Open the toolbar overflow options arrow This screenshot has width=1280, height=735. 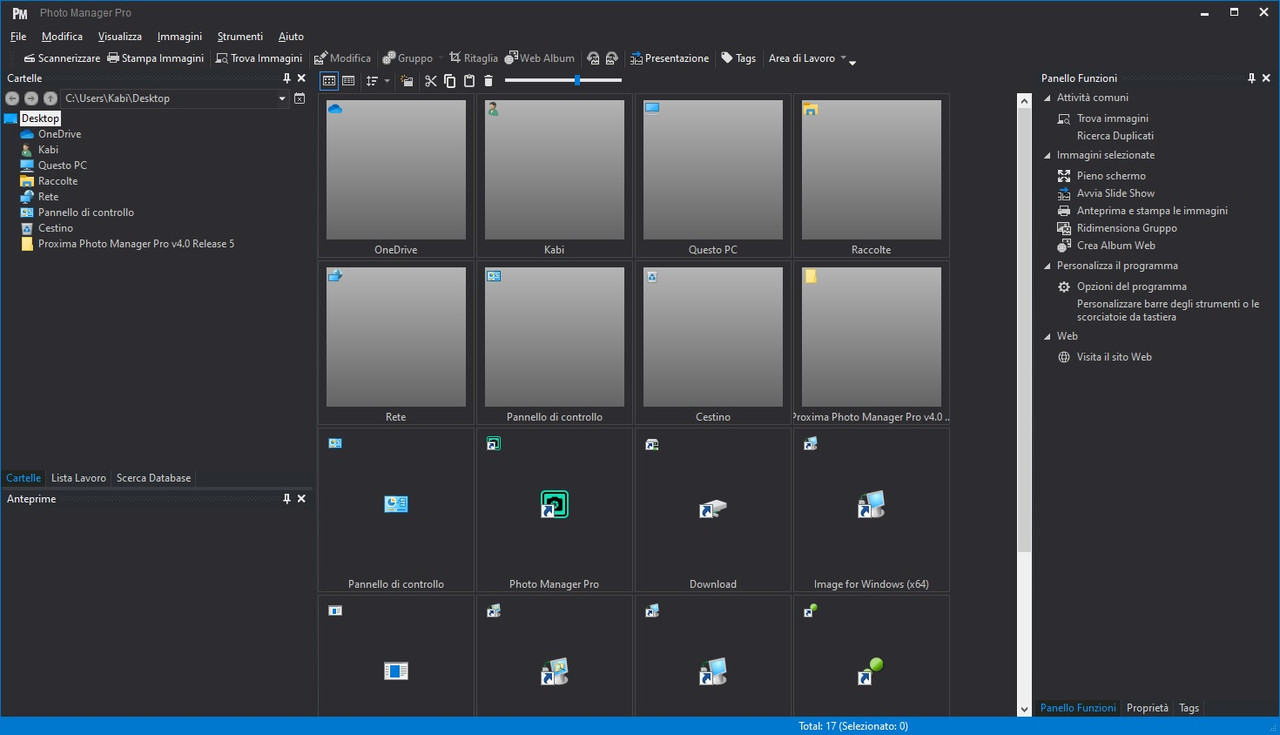tap(852, 61)
